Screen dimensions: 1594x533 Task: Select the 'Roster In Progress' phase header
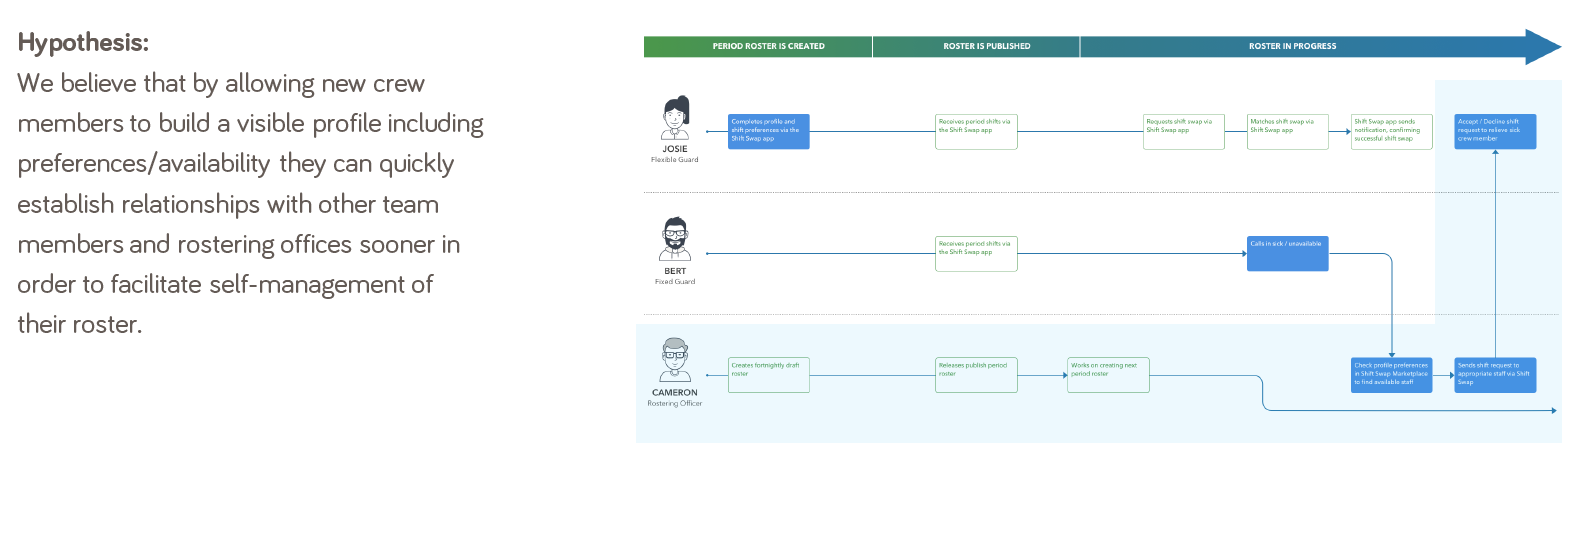pos(1292,46)
